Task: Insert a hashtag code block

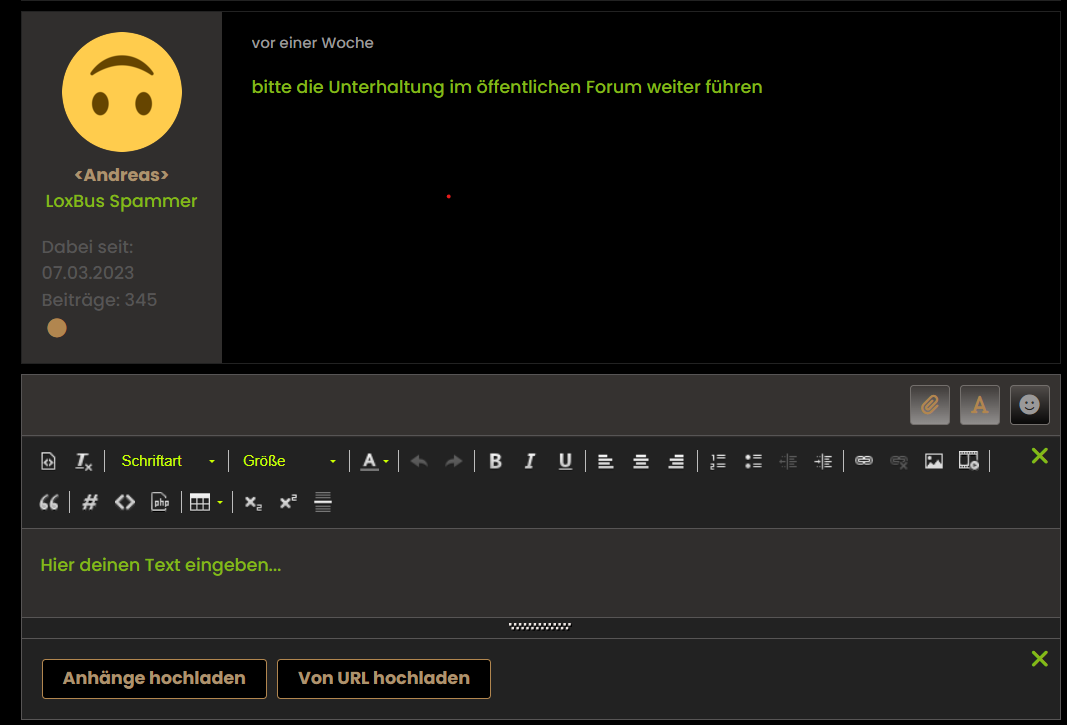Action: coord(89,501)
